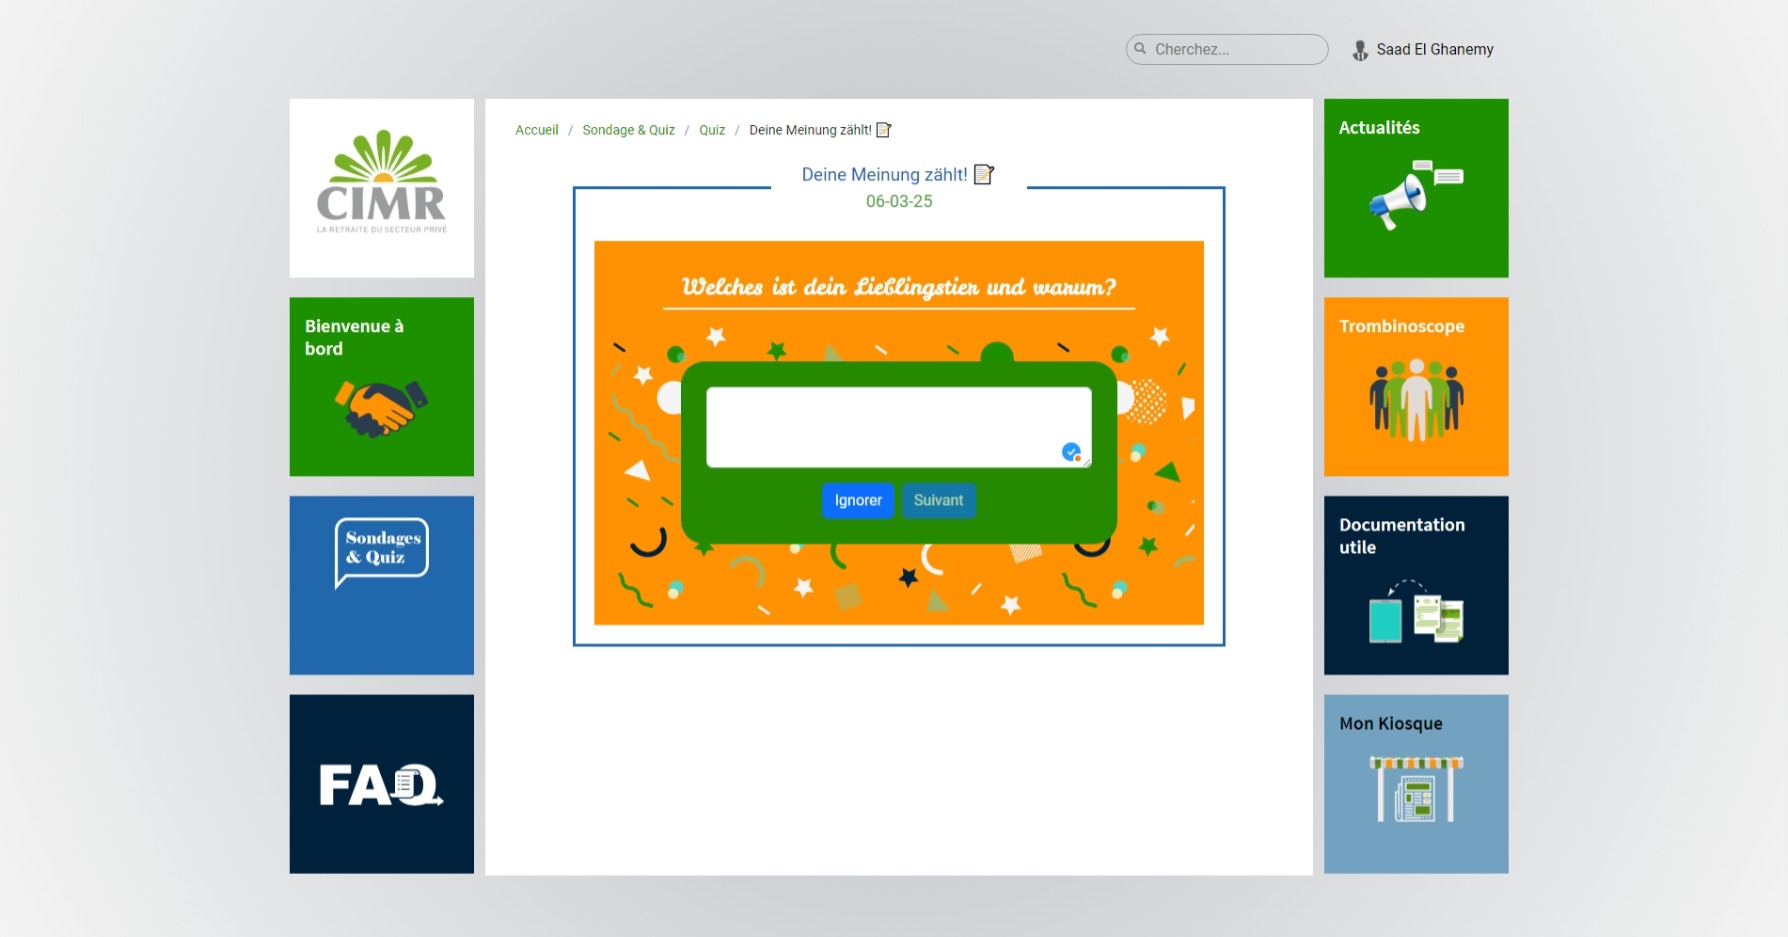Open the Documentation utile tile

[x=1415, y=585]
